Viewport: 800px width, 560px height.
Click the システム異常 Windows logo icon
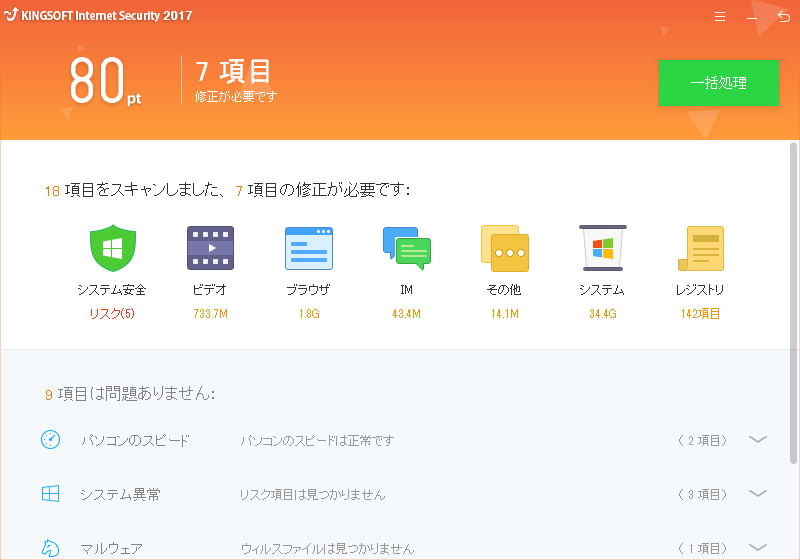point(51,494)
